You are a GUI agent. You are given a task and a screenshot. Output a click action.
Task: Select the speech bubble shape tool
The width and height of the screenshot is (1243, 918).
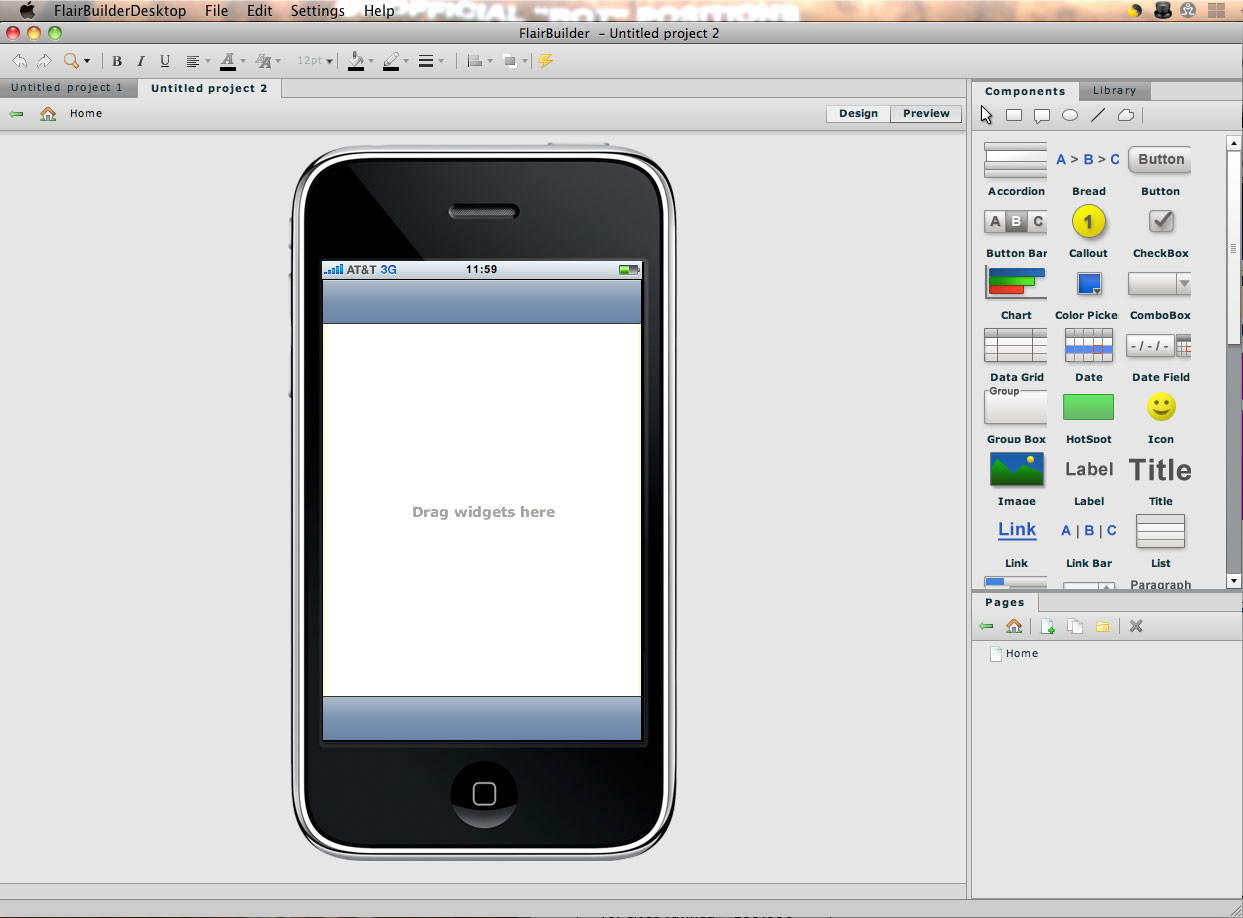(1042, 116)
